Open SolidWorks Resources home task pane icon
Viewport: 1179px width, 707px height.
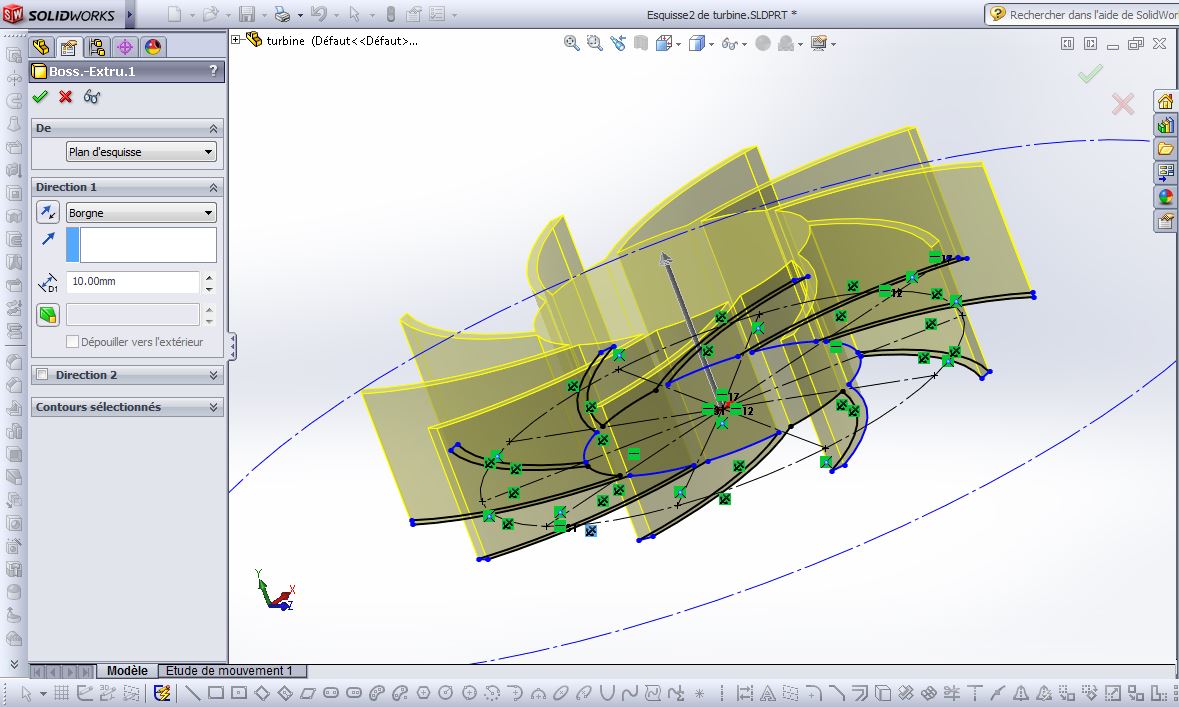click(x=1165, y=101)
